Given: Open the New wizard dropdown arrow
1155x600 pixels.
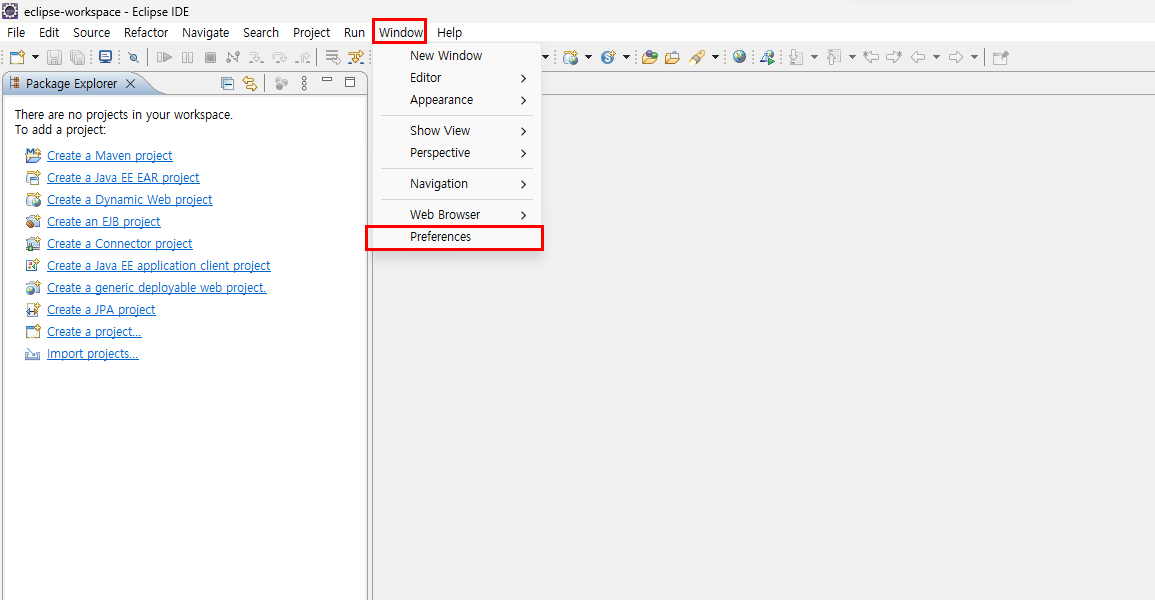Looking at the screenshot, I should (x=35, y=57).
